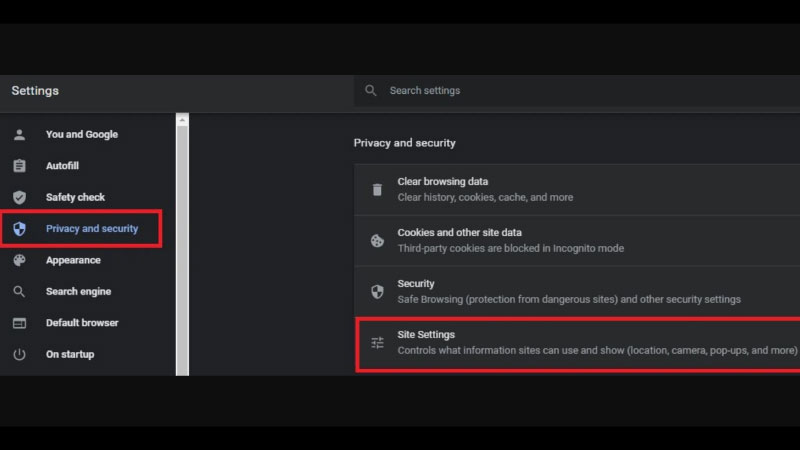Click the person icon beside You and Google
This screenshot has height=450, width=800.
[x=19, y=135]
